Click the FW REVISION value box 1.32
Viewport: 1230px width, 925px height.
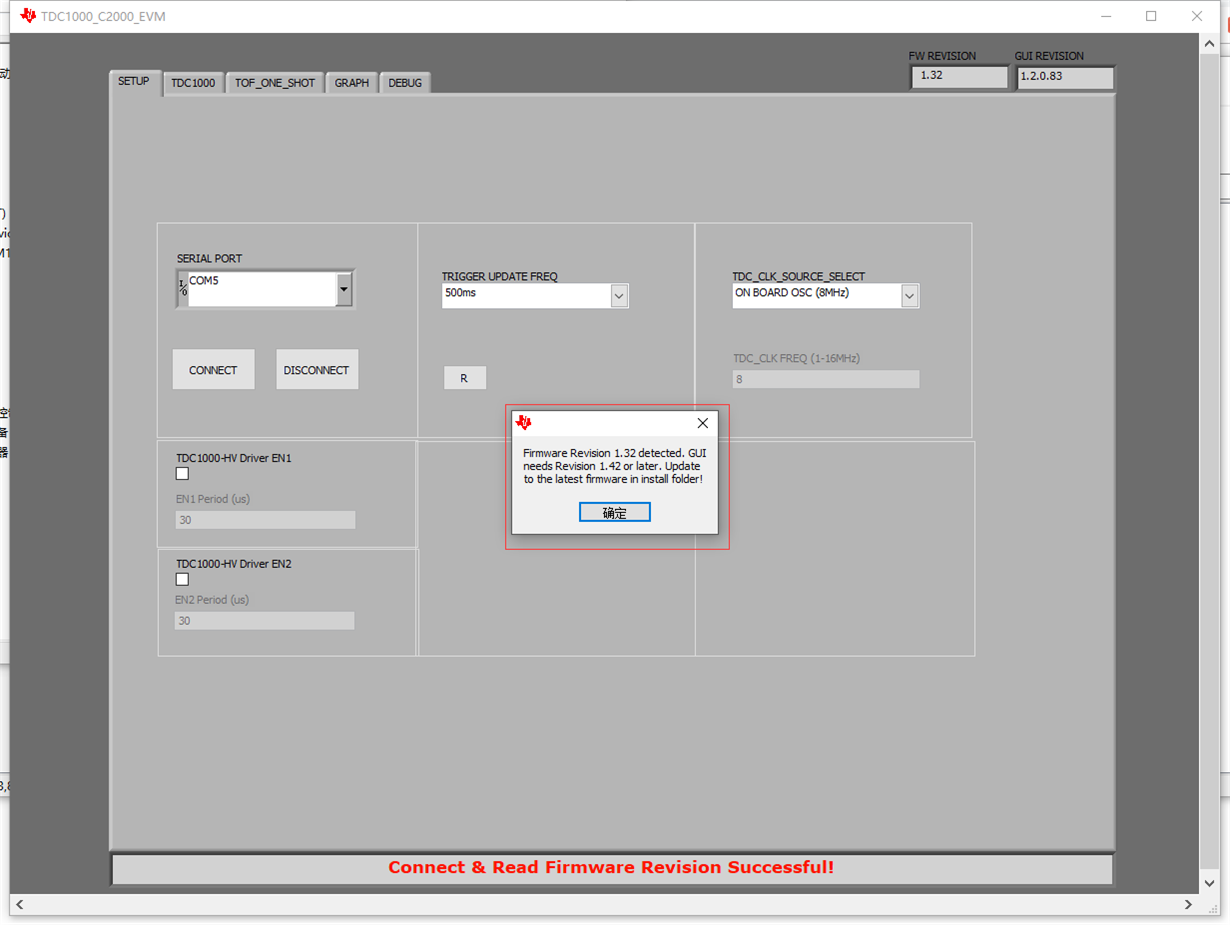tap(959, 76)
